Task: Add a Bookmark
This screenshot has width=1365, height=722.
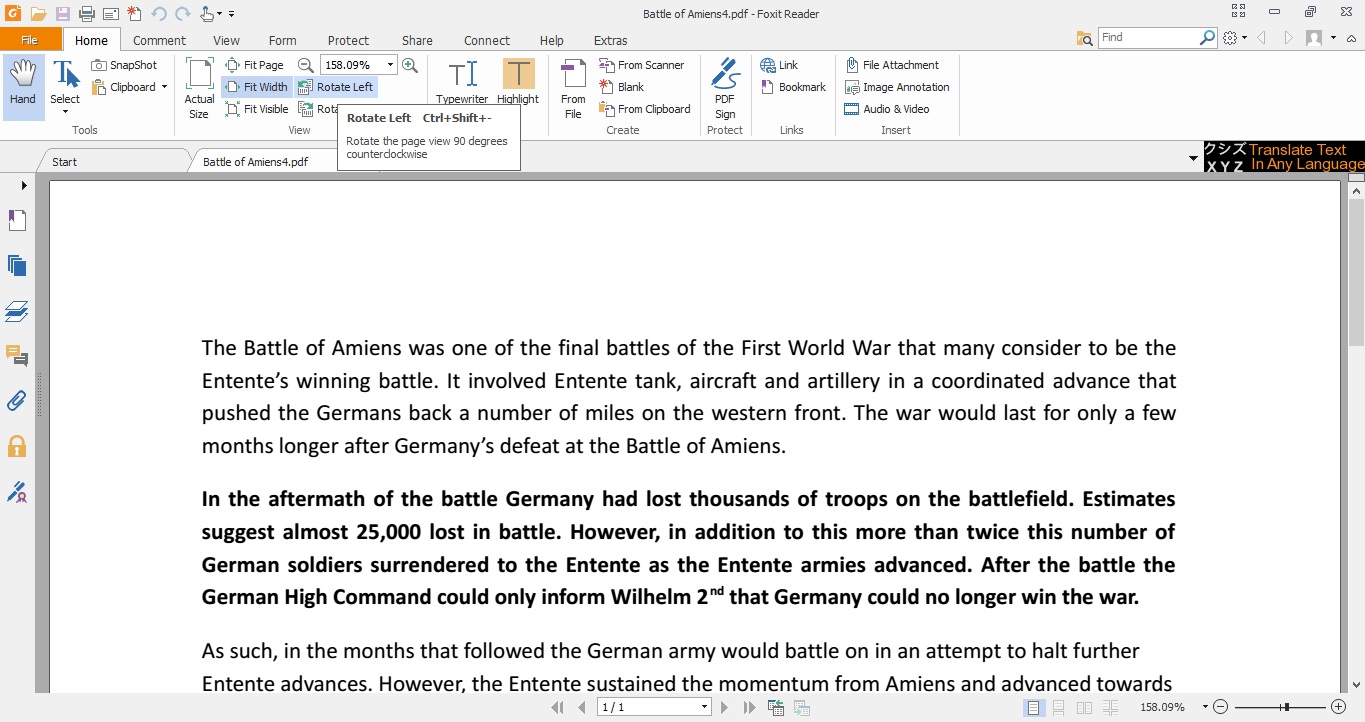Action: pyautogui.click(x=793, y=87)
